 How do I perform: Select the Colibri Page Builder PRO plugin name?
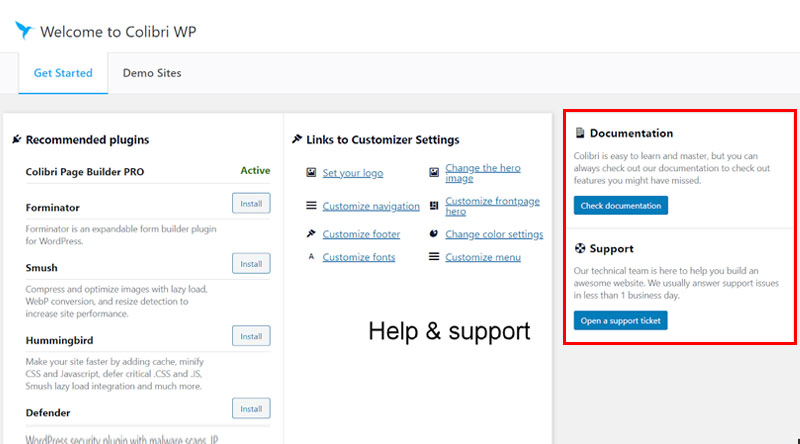tap(85, 172)
